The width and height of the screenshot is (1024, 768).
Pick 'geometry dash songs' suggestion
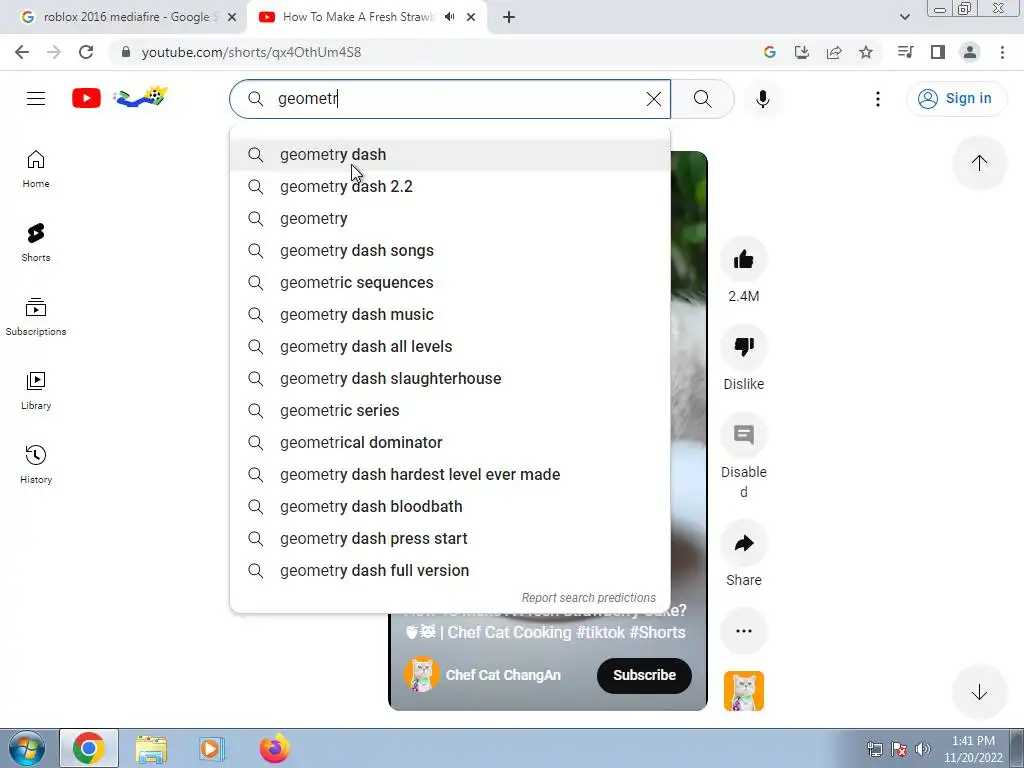[450, 251]
